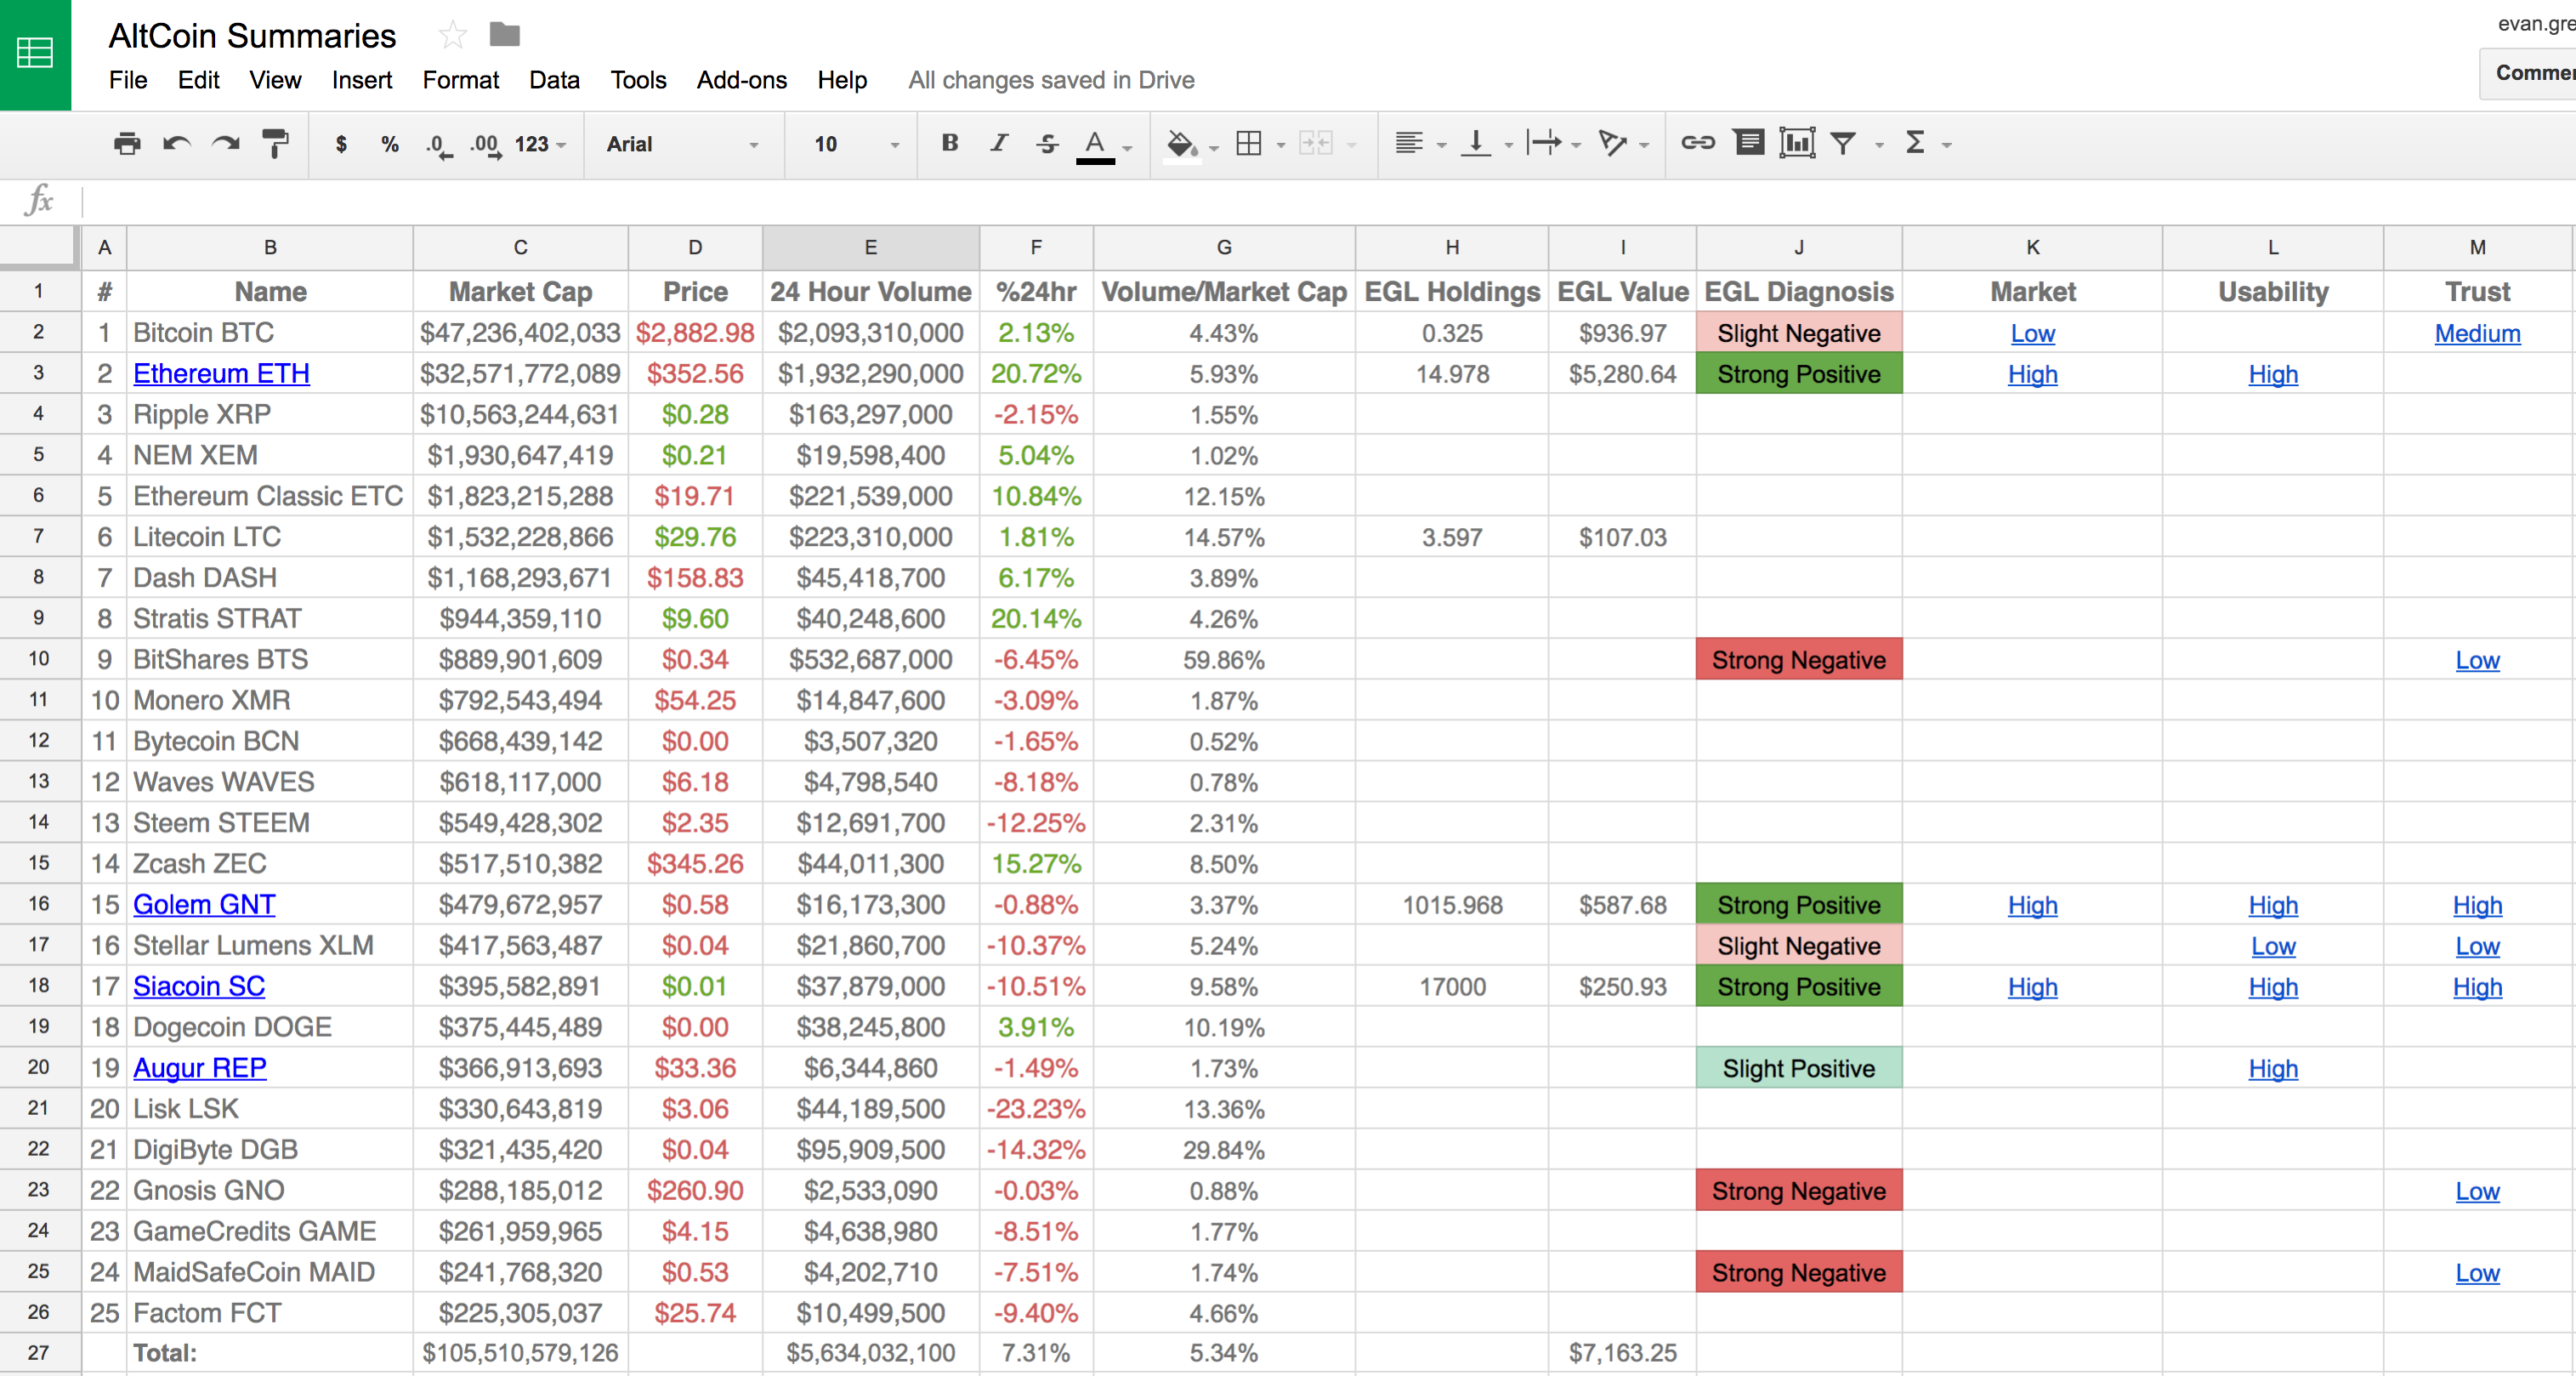Click the merge cells icon
Viewport: 2576px width, 1376px height.
click(x=1316, y=144)
